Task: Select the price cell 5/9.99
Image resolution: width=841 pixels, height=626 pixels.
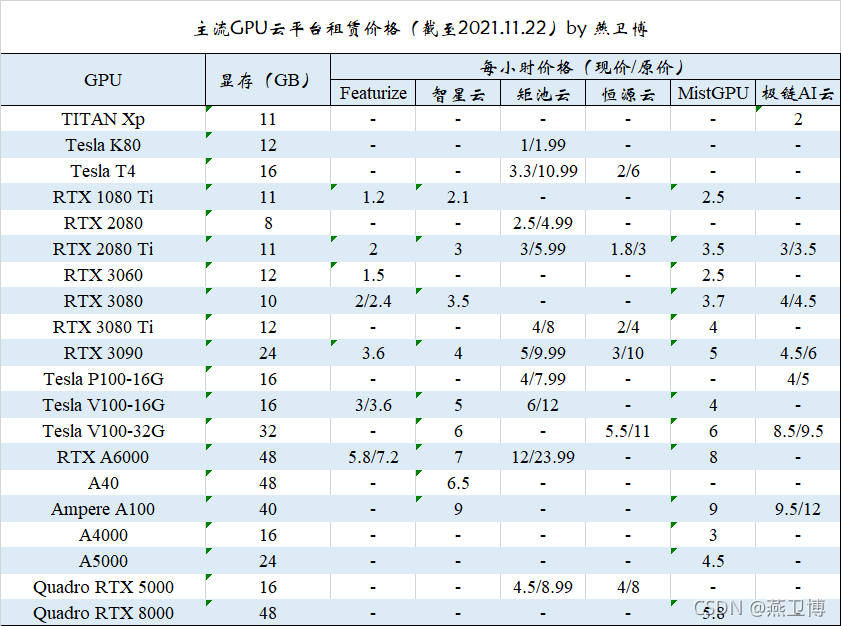Action: coord(543,353)
